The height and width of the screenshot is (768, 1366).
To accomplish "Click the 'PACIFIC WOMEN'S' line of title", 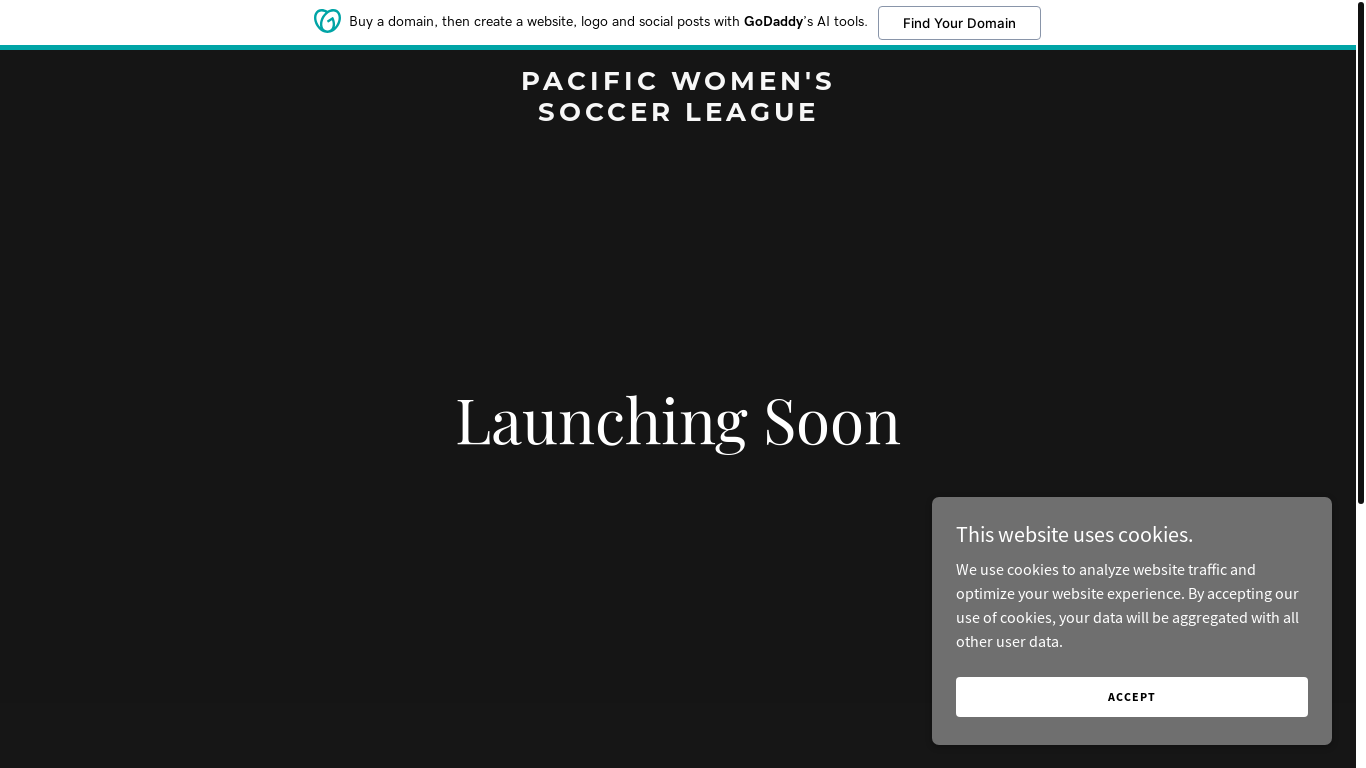I will (678, 81).
